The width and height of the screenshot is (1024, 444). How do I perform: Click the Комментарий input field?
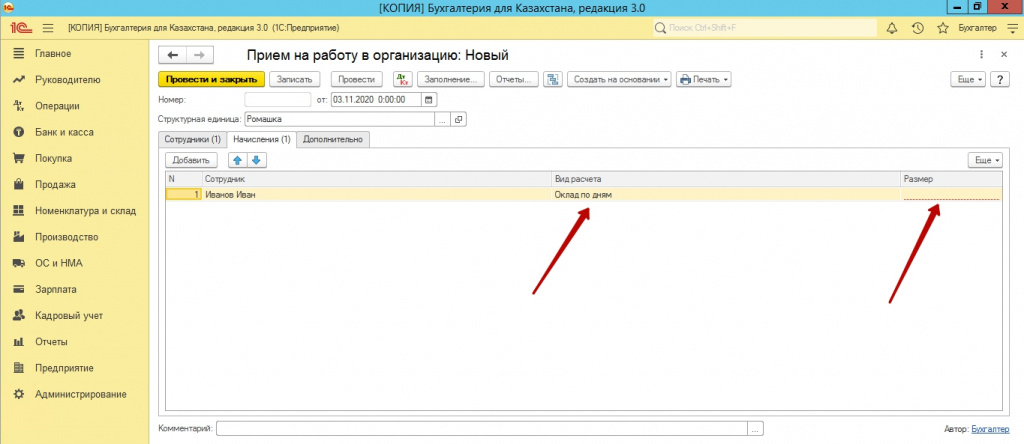pyautogui.click(x=482, y=428)
